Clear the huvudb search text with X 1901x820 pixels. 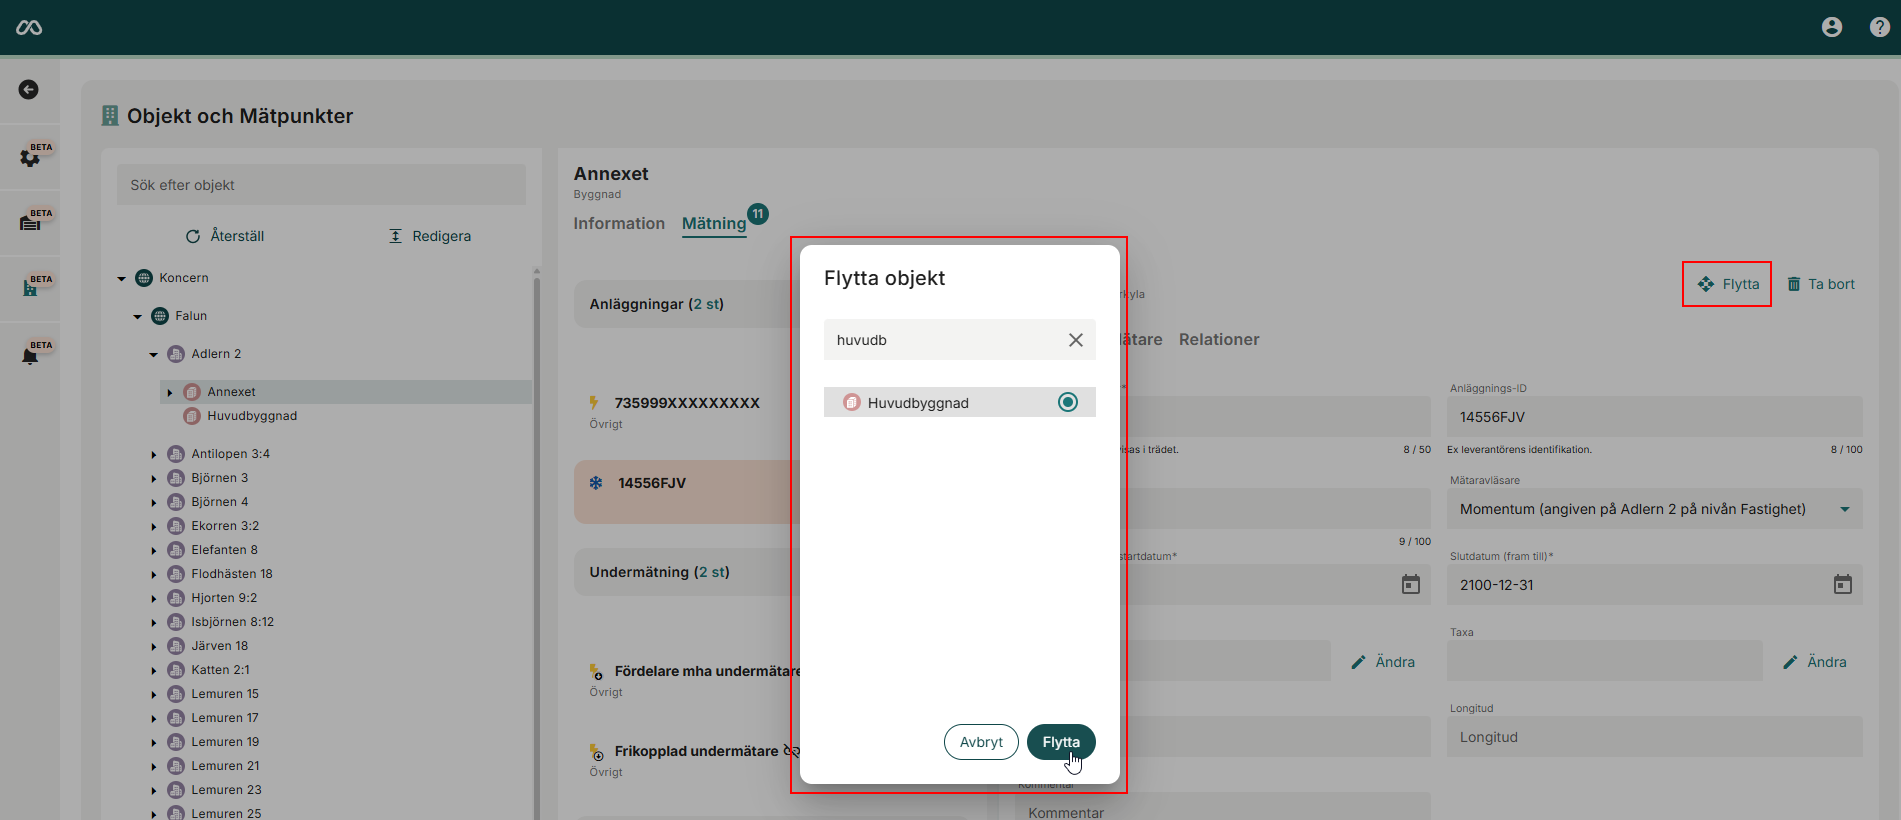1075,340
